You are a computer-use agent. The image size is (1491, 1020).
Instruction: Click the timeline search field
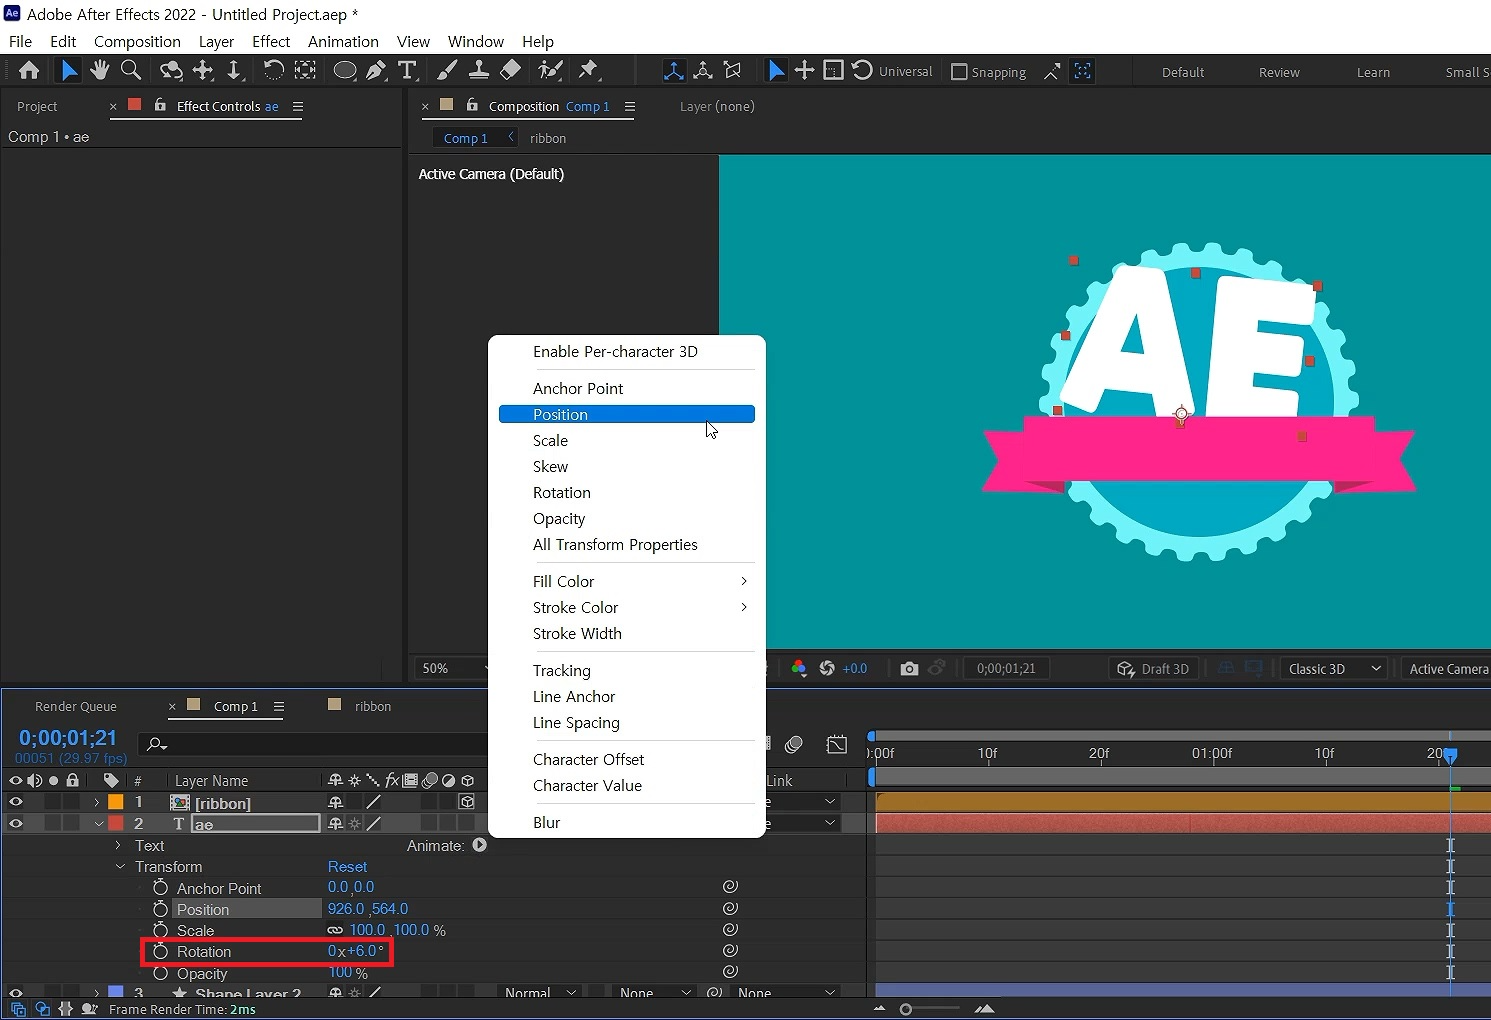(315, 744)
